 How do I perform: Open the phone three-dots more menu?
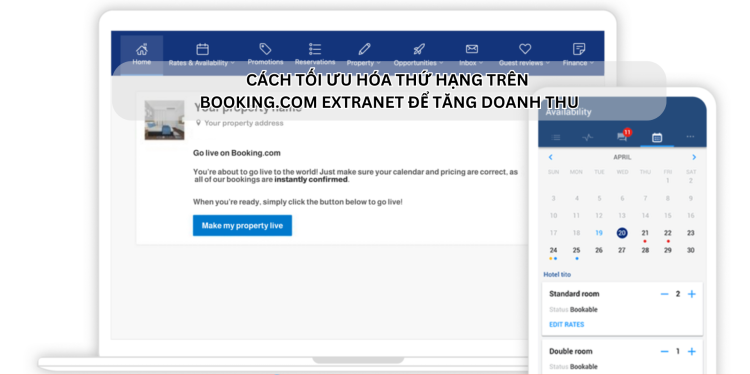coord(690,137)
